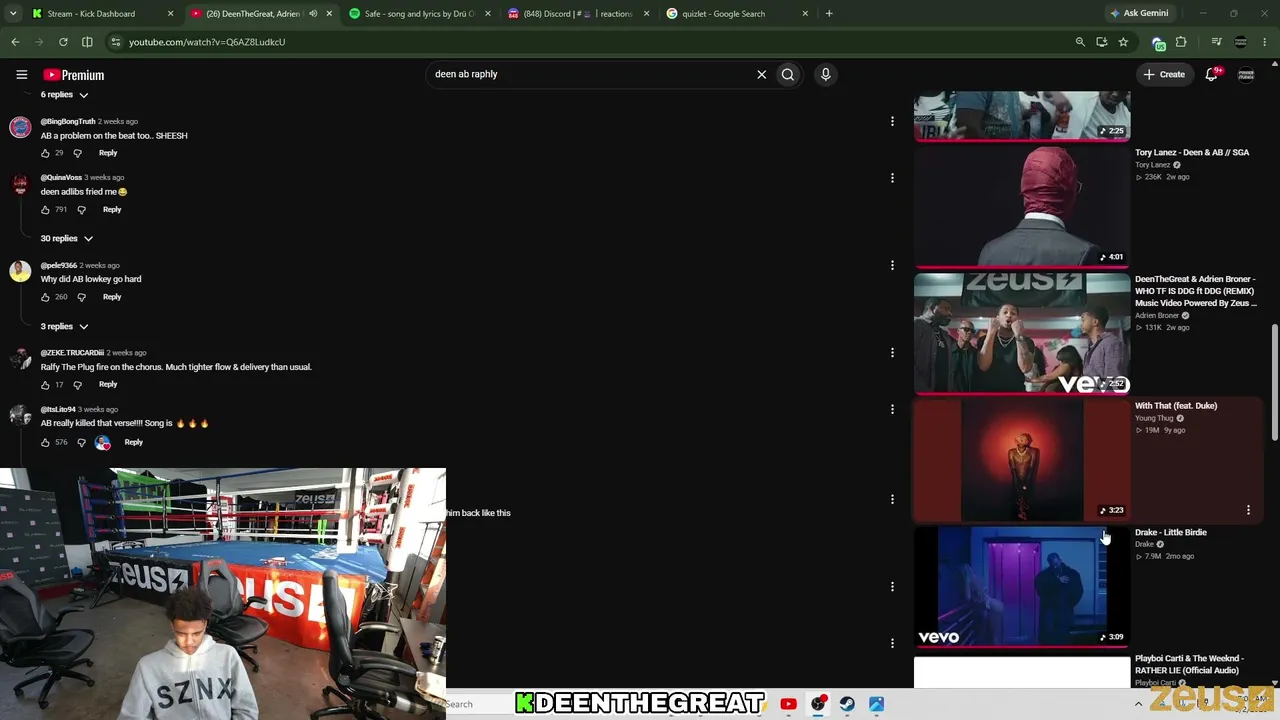The image size is (1280, 720).
Task: Open the YouTube account avatar menu
Action: [x=1246, y=74]
